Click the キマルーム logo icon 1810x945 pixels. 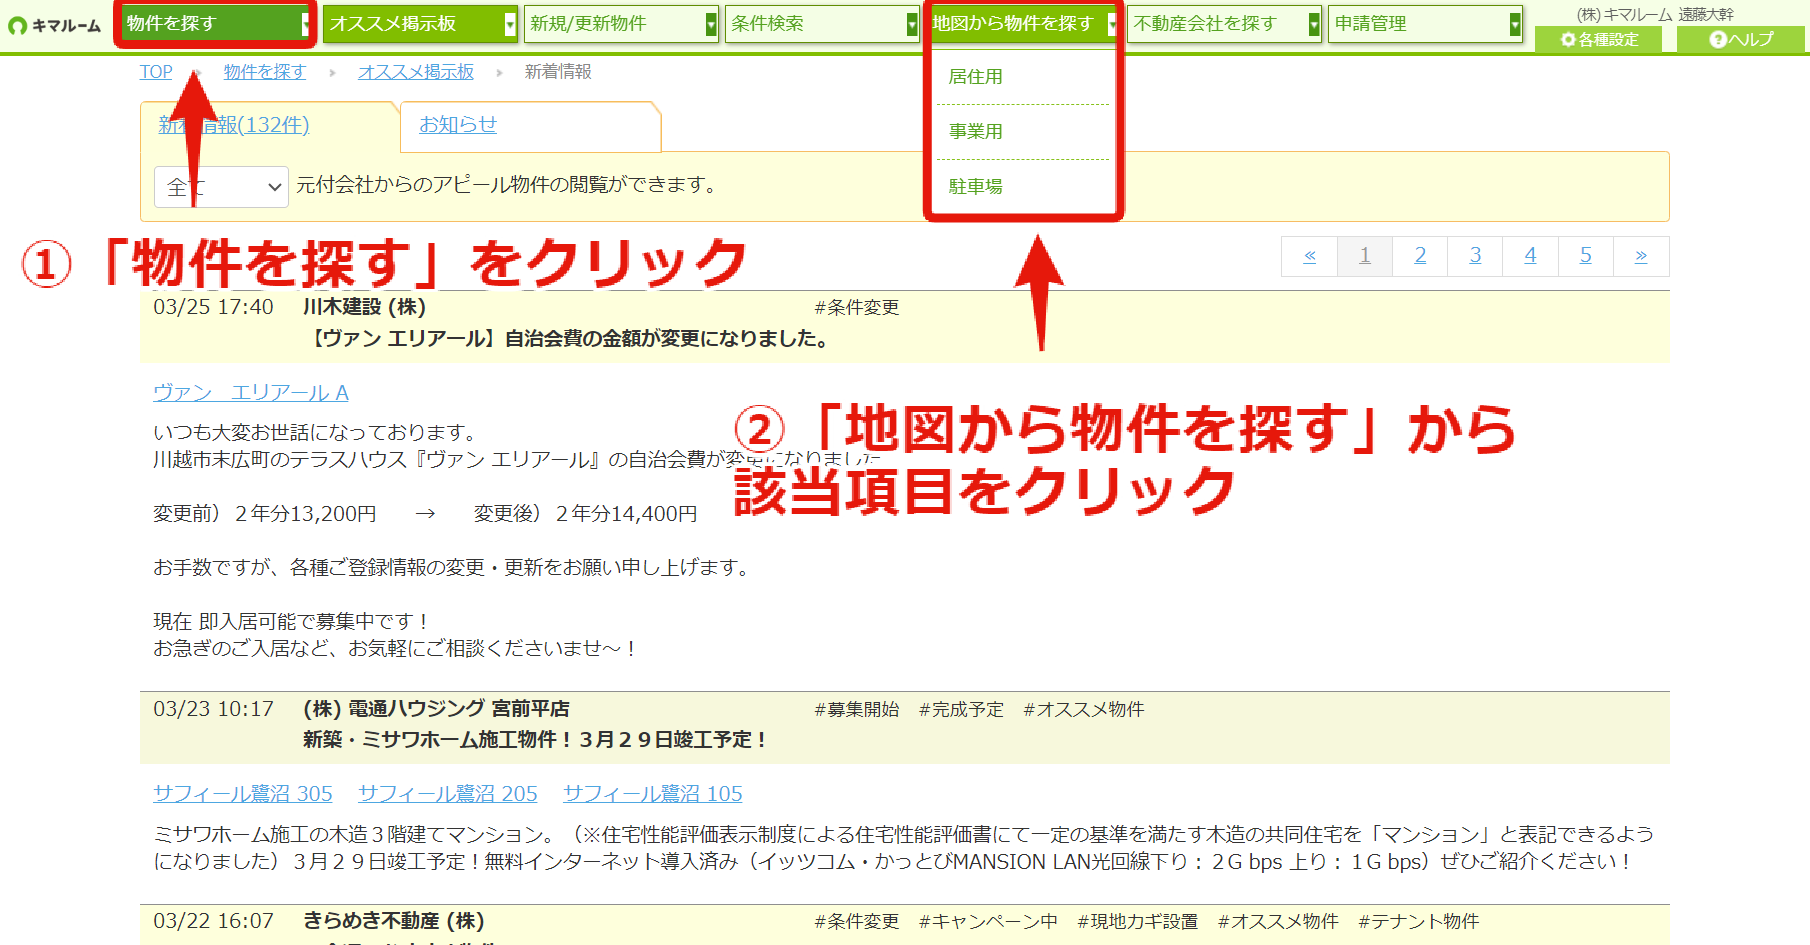[17, 25]
